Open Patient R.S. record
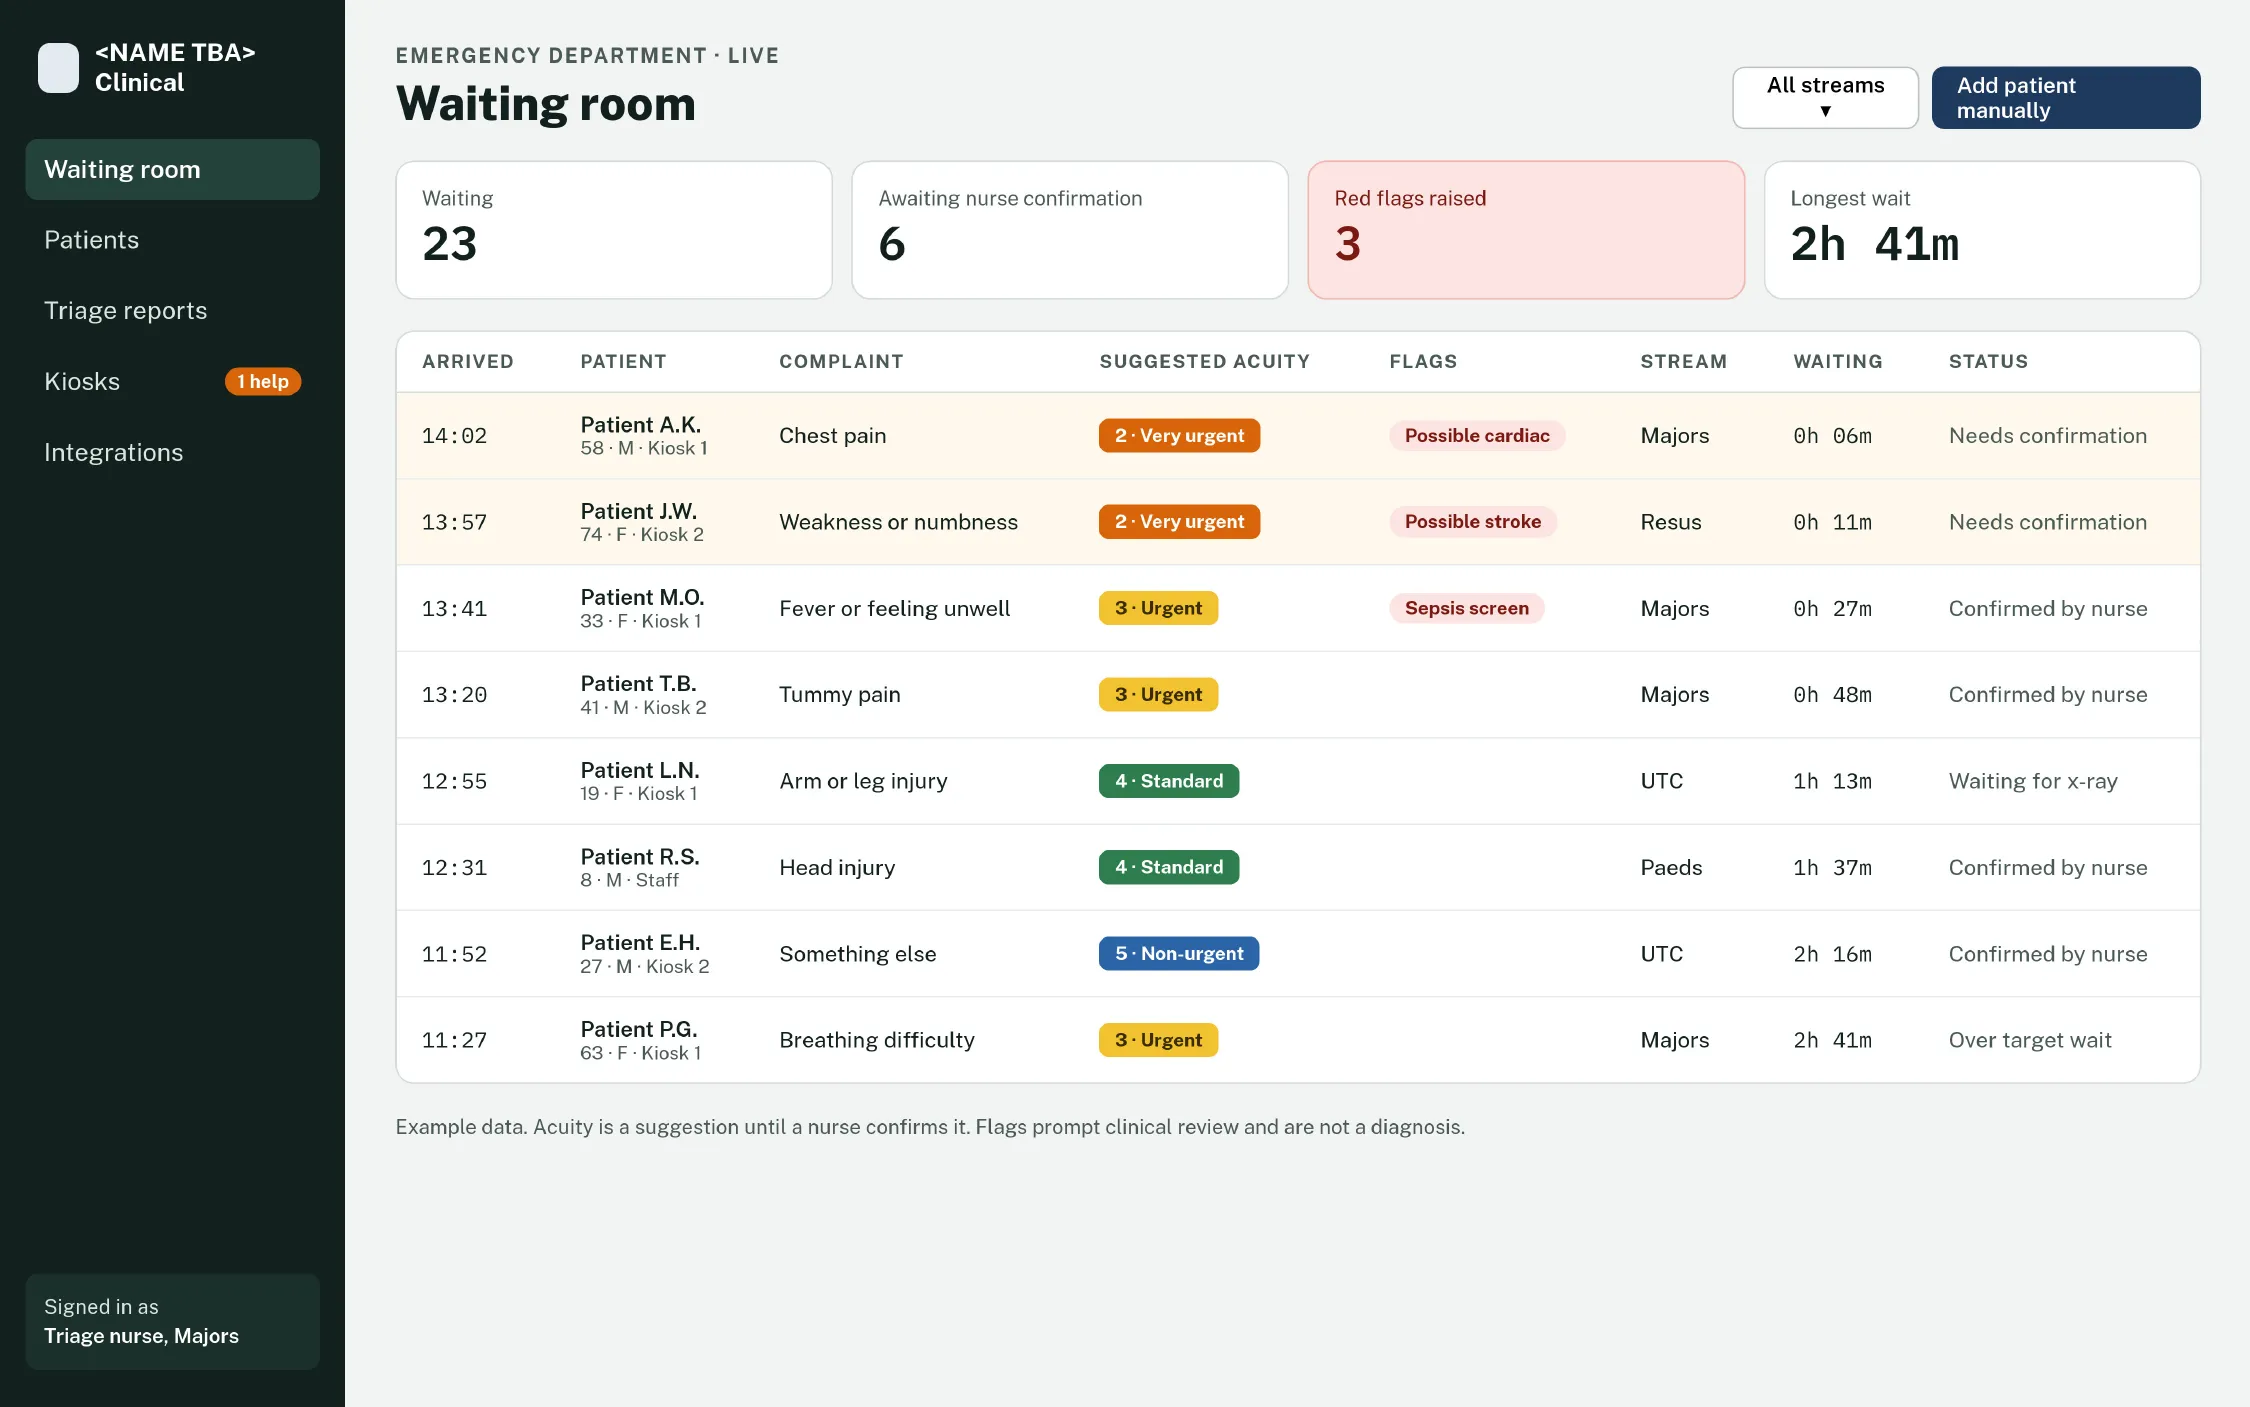The image size is (2250, 1407). (x=1298, y=867)
